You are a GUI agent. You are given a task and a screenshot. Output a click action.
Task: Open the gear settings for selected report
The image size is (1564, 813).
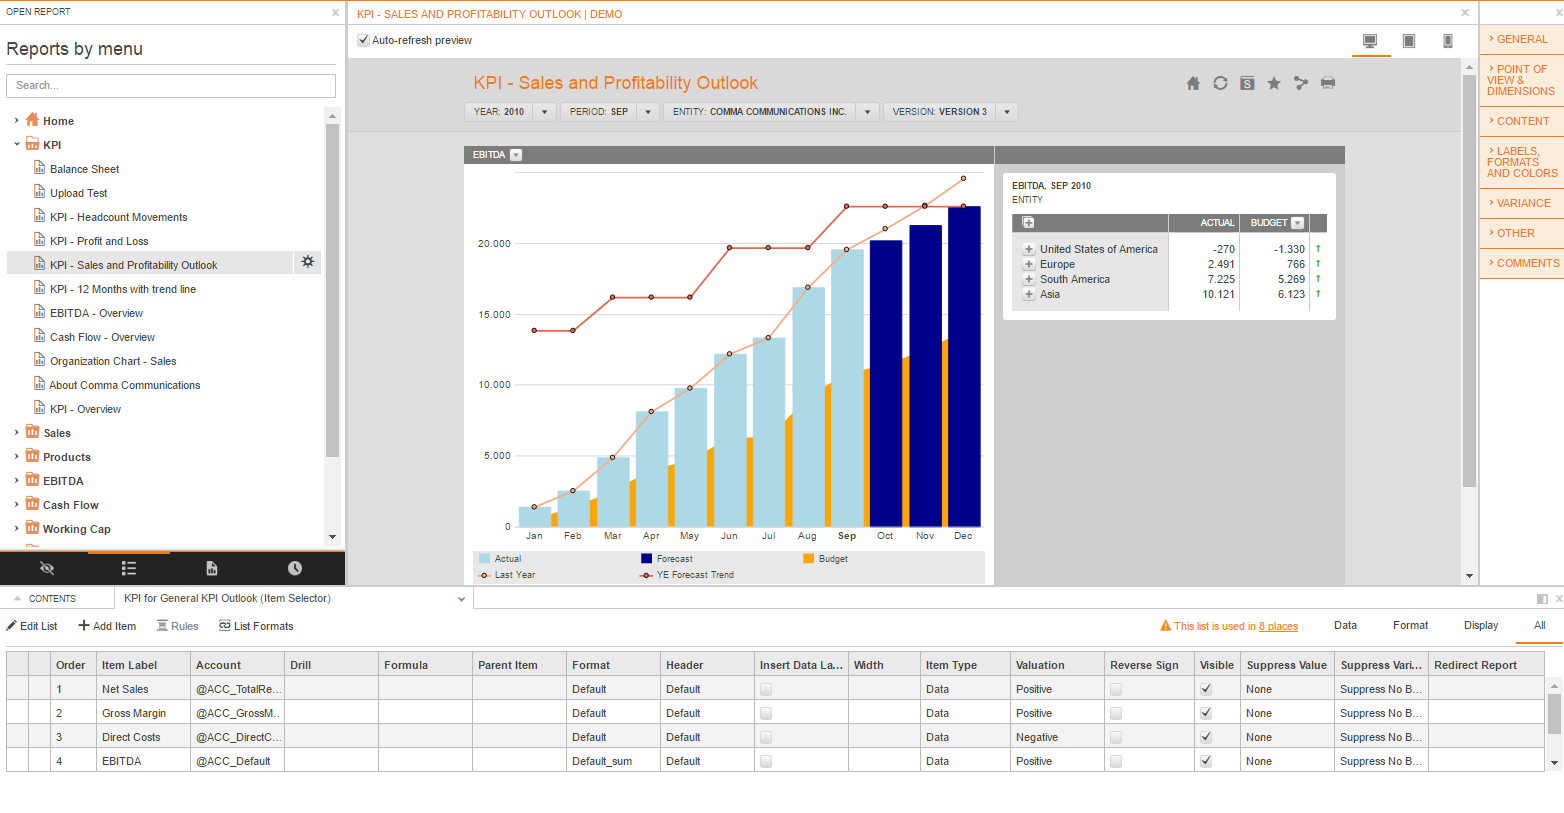coord(308,262)
